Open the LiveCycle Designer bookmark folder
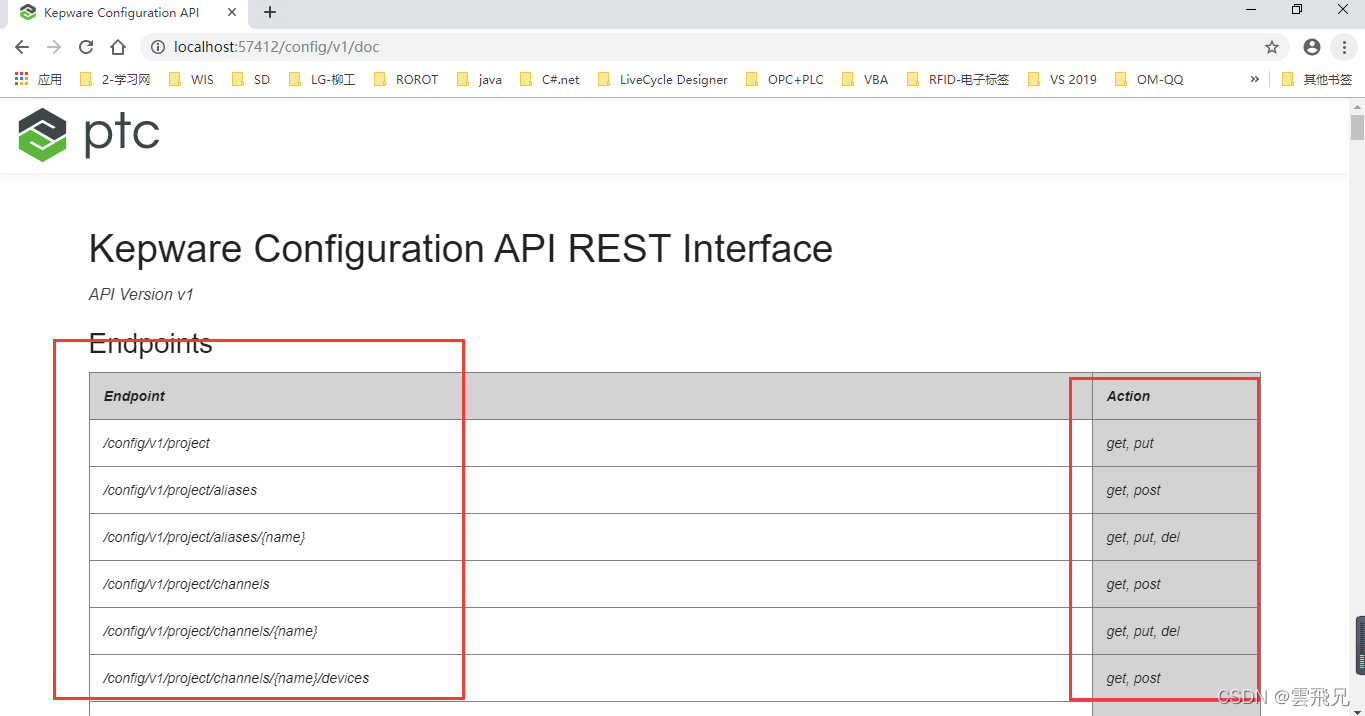 point(663,79)
